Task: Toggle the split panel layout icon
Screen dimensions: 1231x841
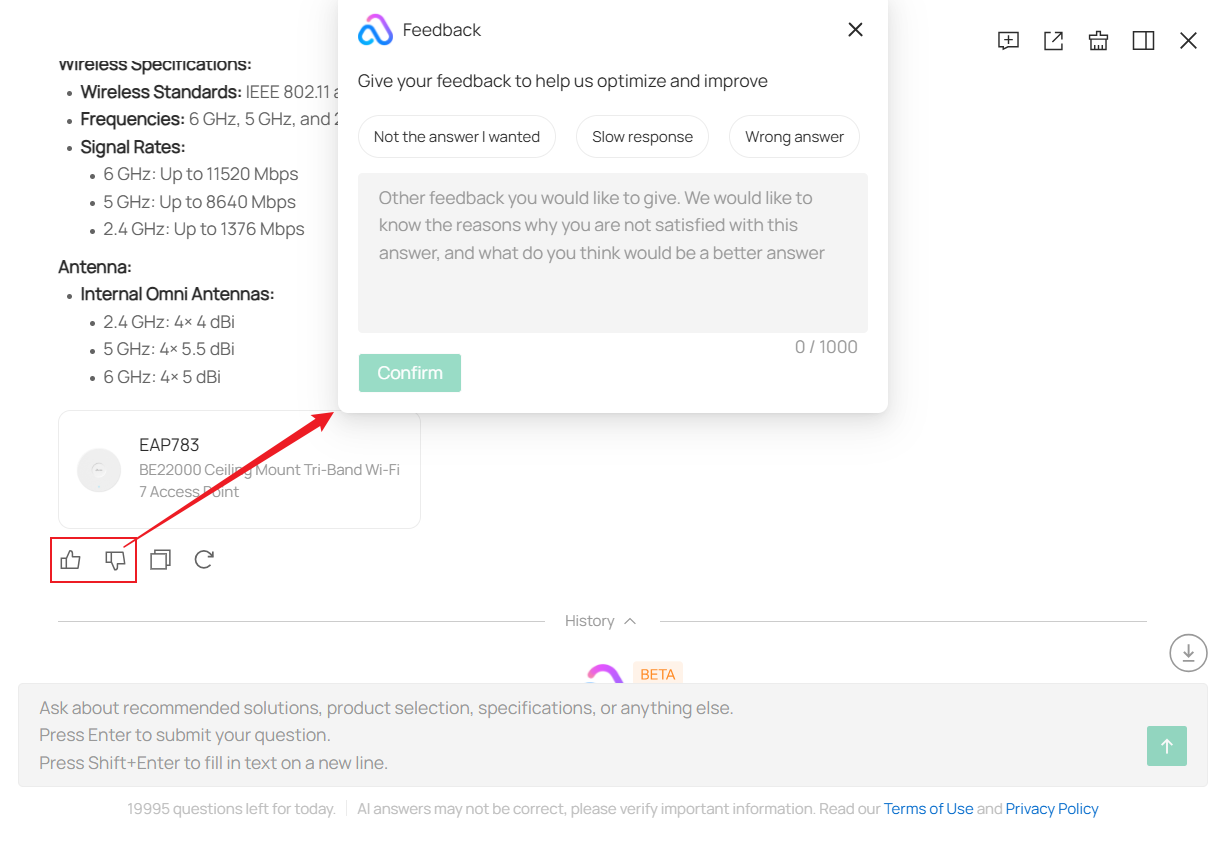Action: click(x=1143, y=41)
